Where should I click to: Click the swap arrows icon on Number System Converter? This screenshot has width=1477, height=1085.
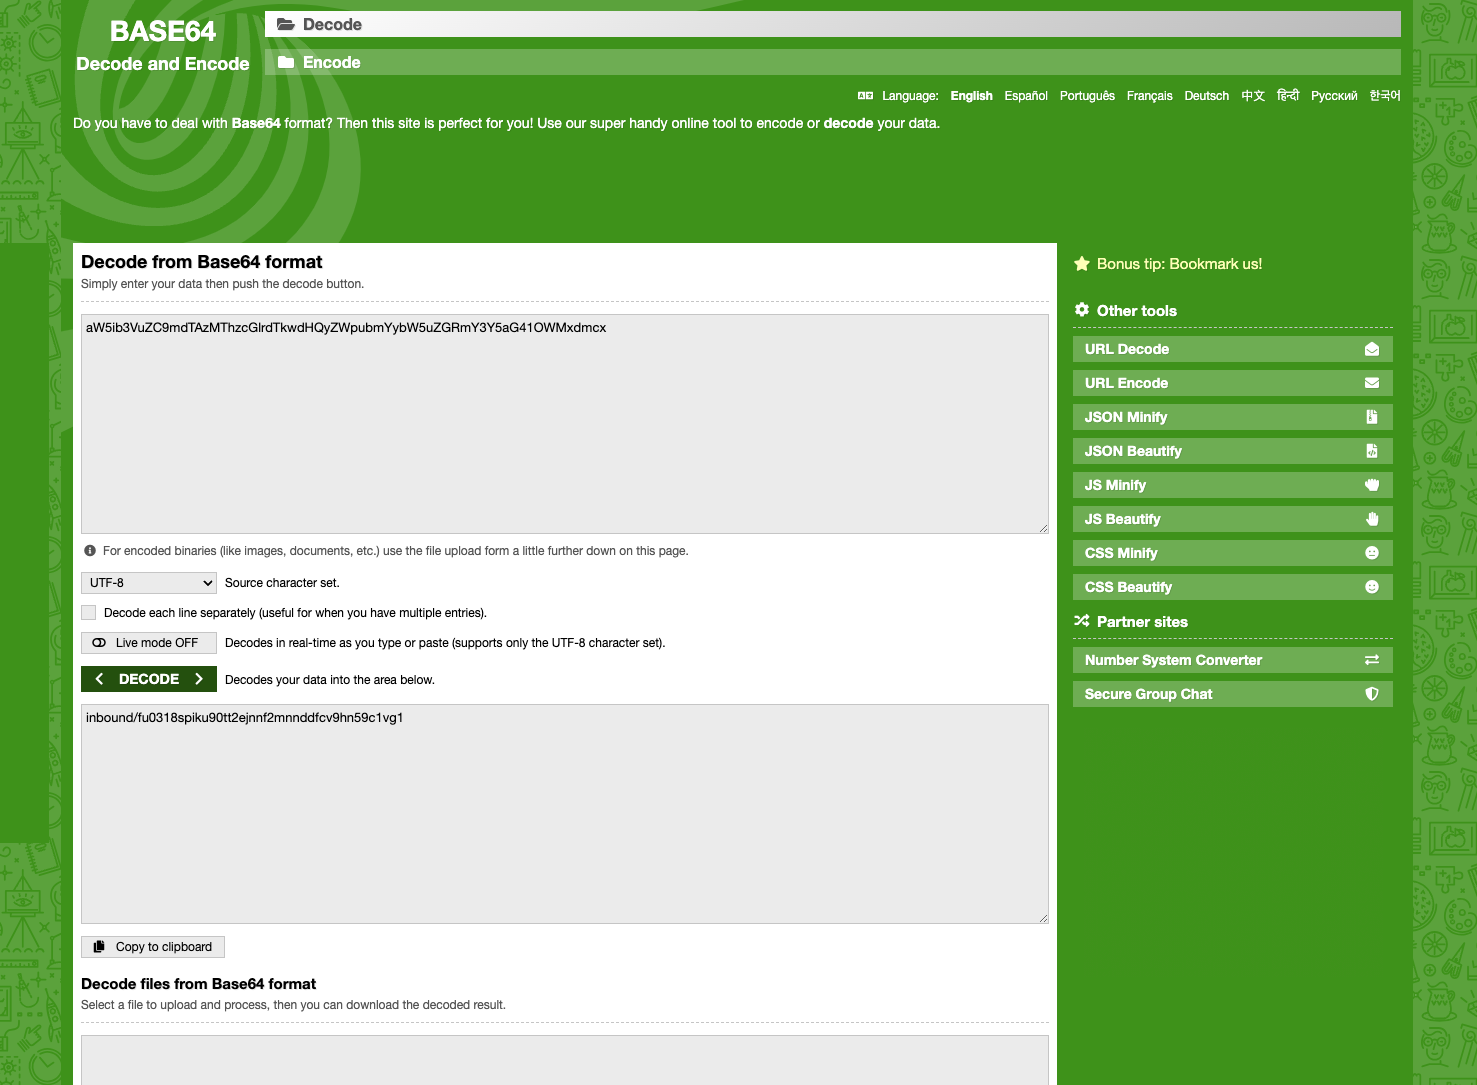[1371, 660]
